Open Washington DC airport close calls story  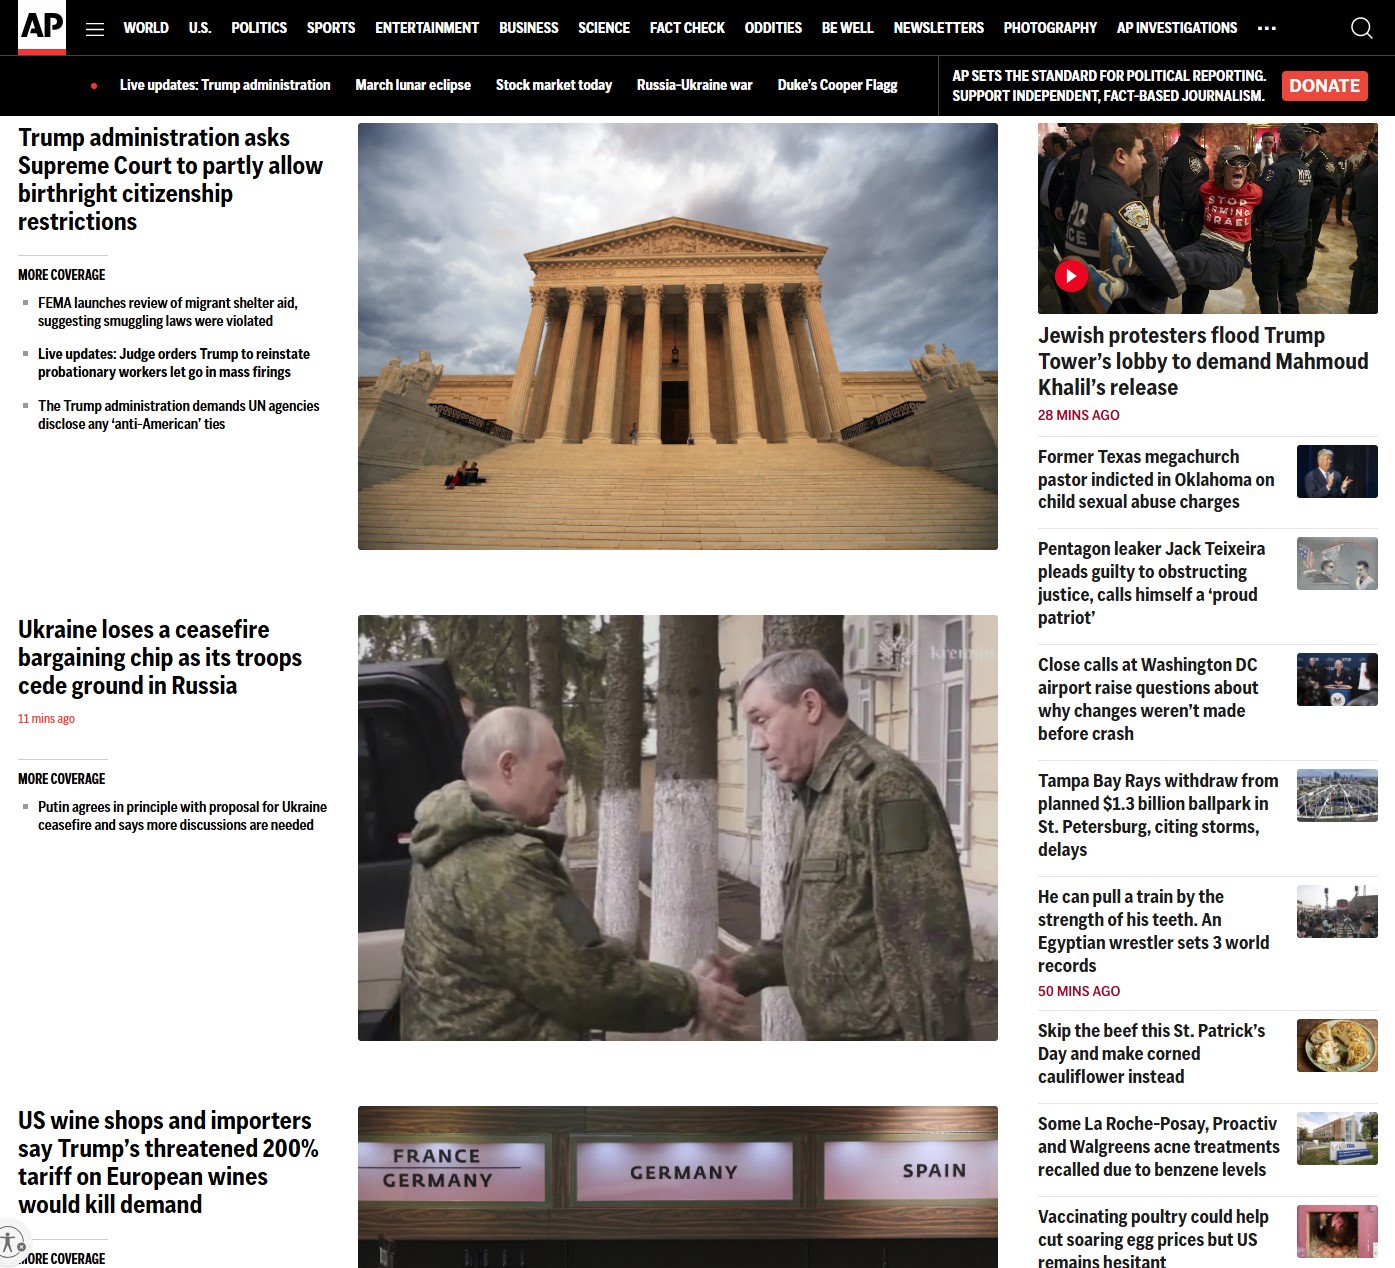tap(1148, 699)
